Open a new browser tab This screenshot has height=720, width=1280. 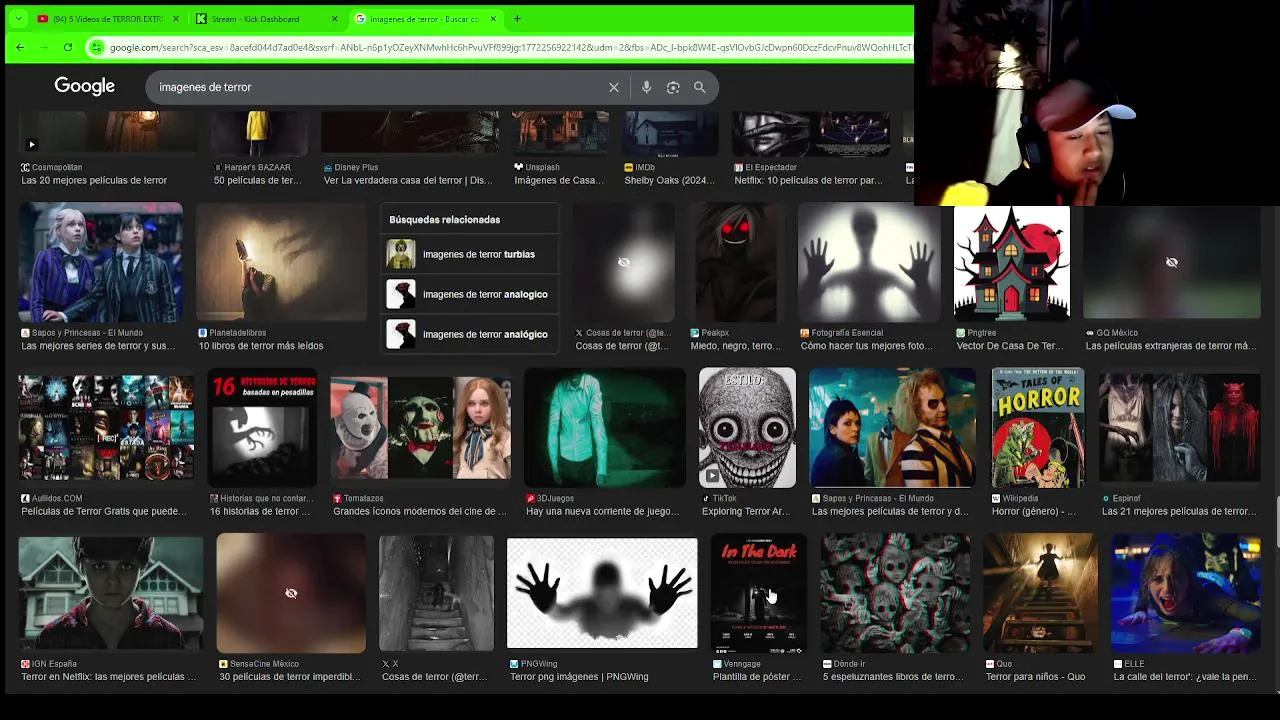[x=517, y=19]
